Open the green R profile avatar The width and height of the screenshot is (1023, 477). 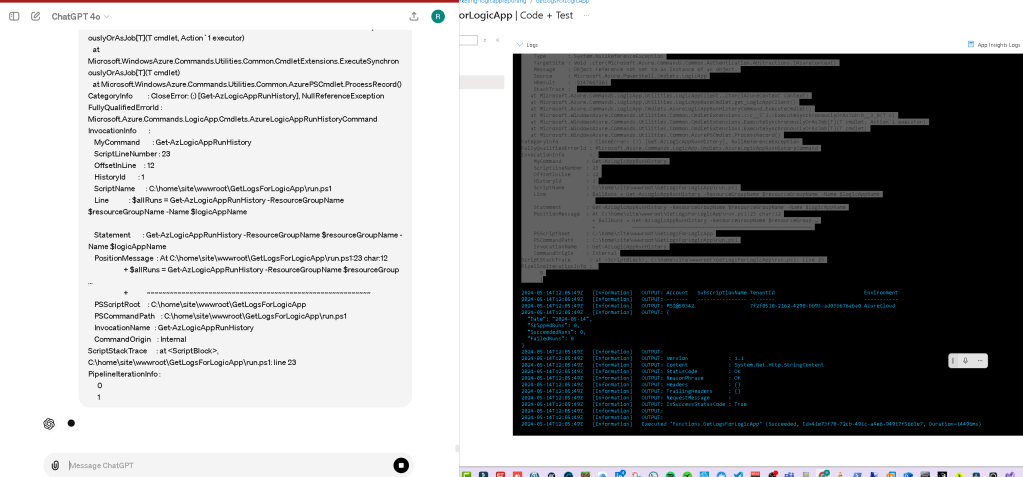438,16
